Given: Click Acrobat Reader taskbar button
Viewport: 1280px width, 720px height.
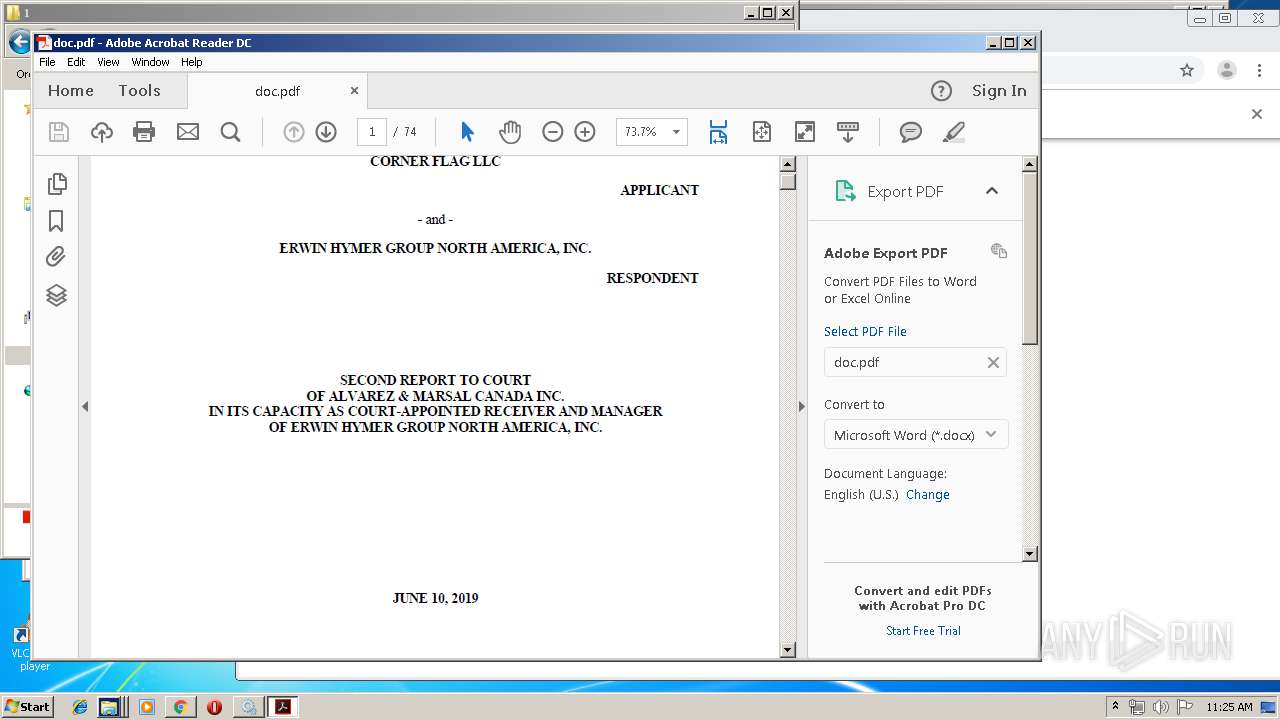Looking at the screenshot, I should (283, 707).
